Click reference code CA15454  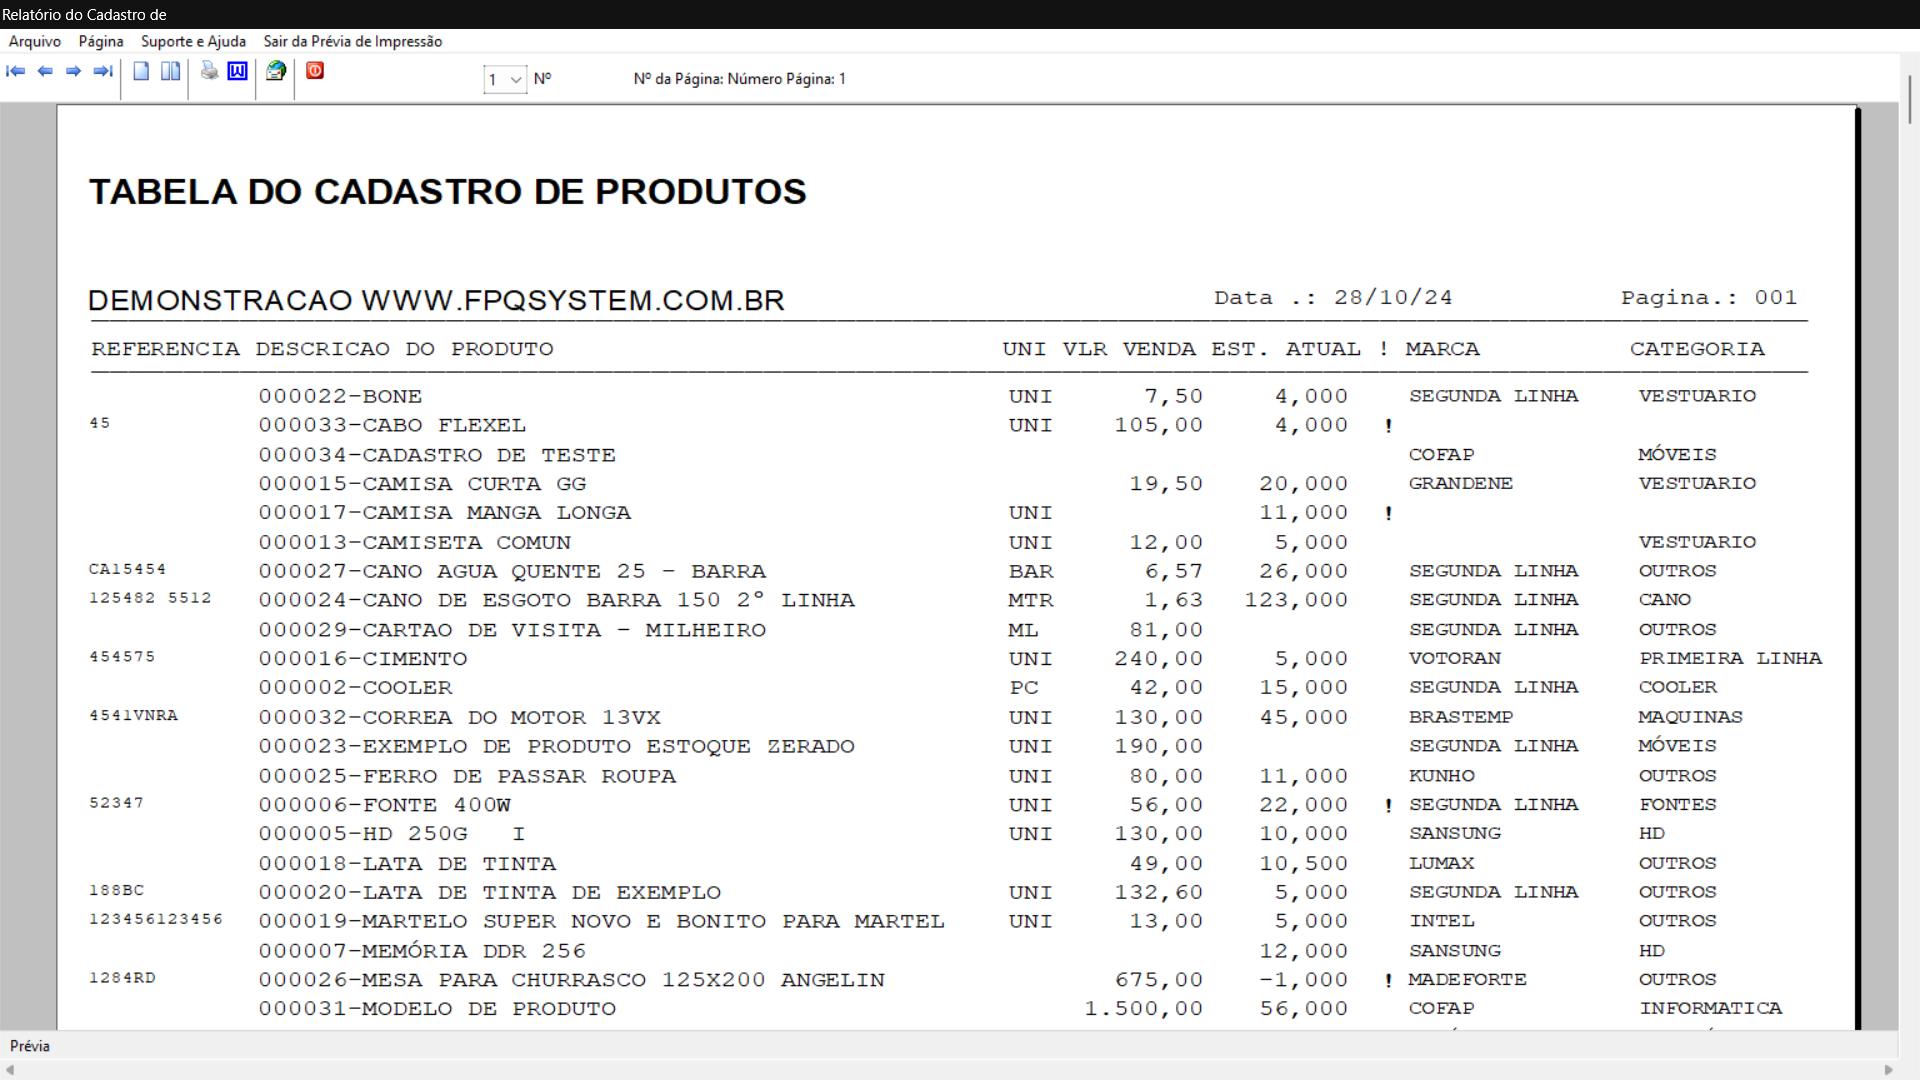[128, 569]
